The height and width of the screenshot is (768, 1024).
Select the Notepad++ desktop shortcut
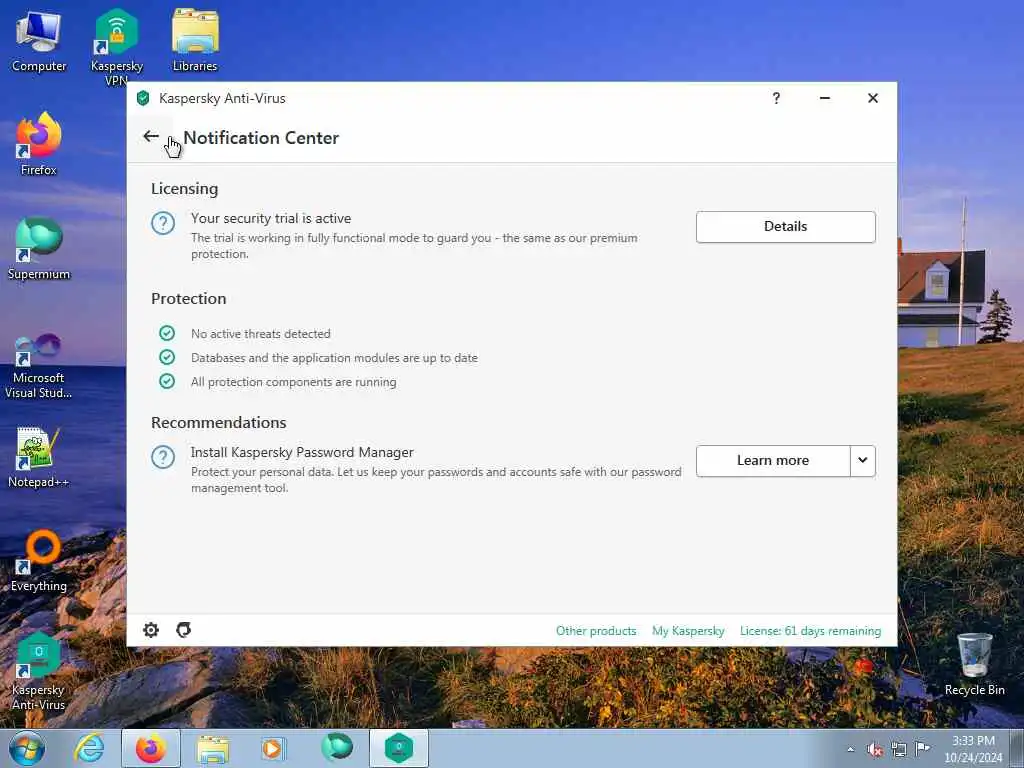click(38, 457)
